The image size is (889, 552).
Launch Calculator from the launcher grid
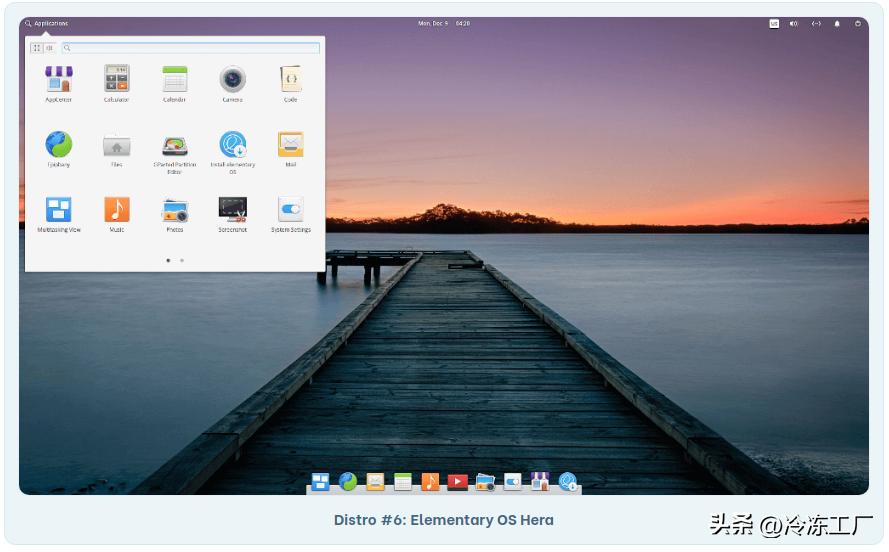coord(117,83)
